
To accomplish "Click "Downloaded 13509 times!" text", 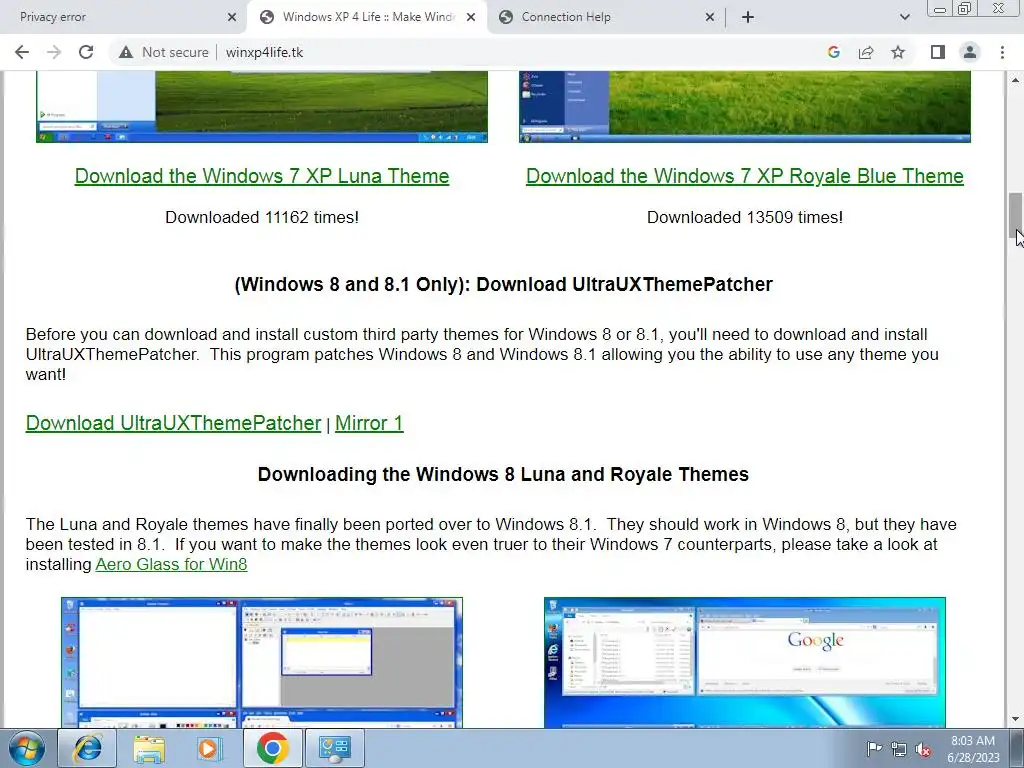I will 744,217.
